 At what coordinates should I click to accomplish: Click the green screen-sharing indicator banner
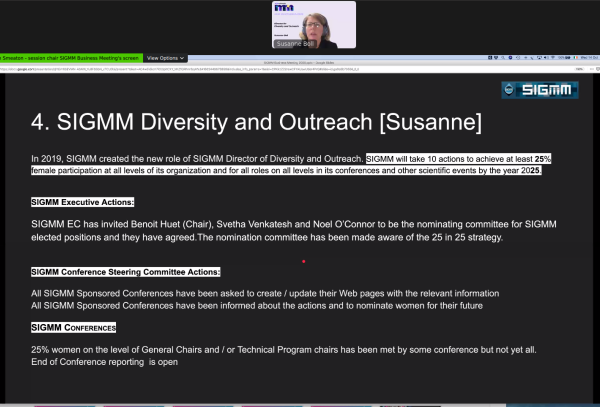point(71,58)
